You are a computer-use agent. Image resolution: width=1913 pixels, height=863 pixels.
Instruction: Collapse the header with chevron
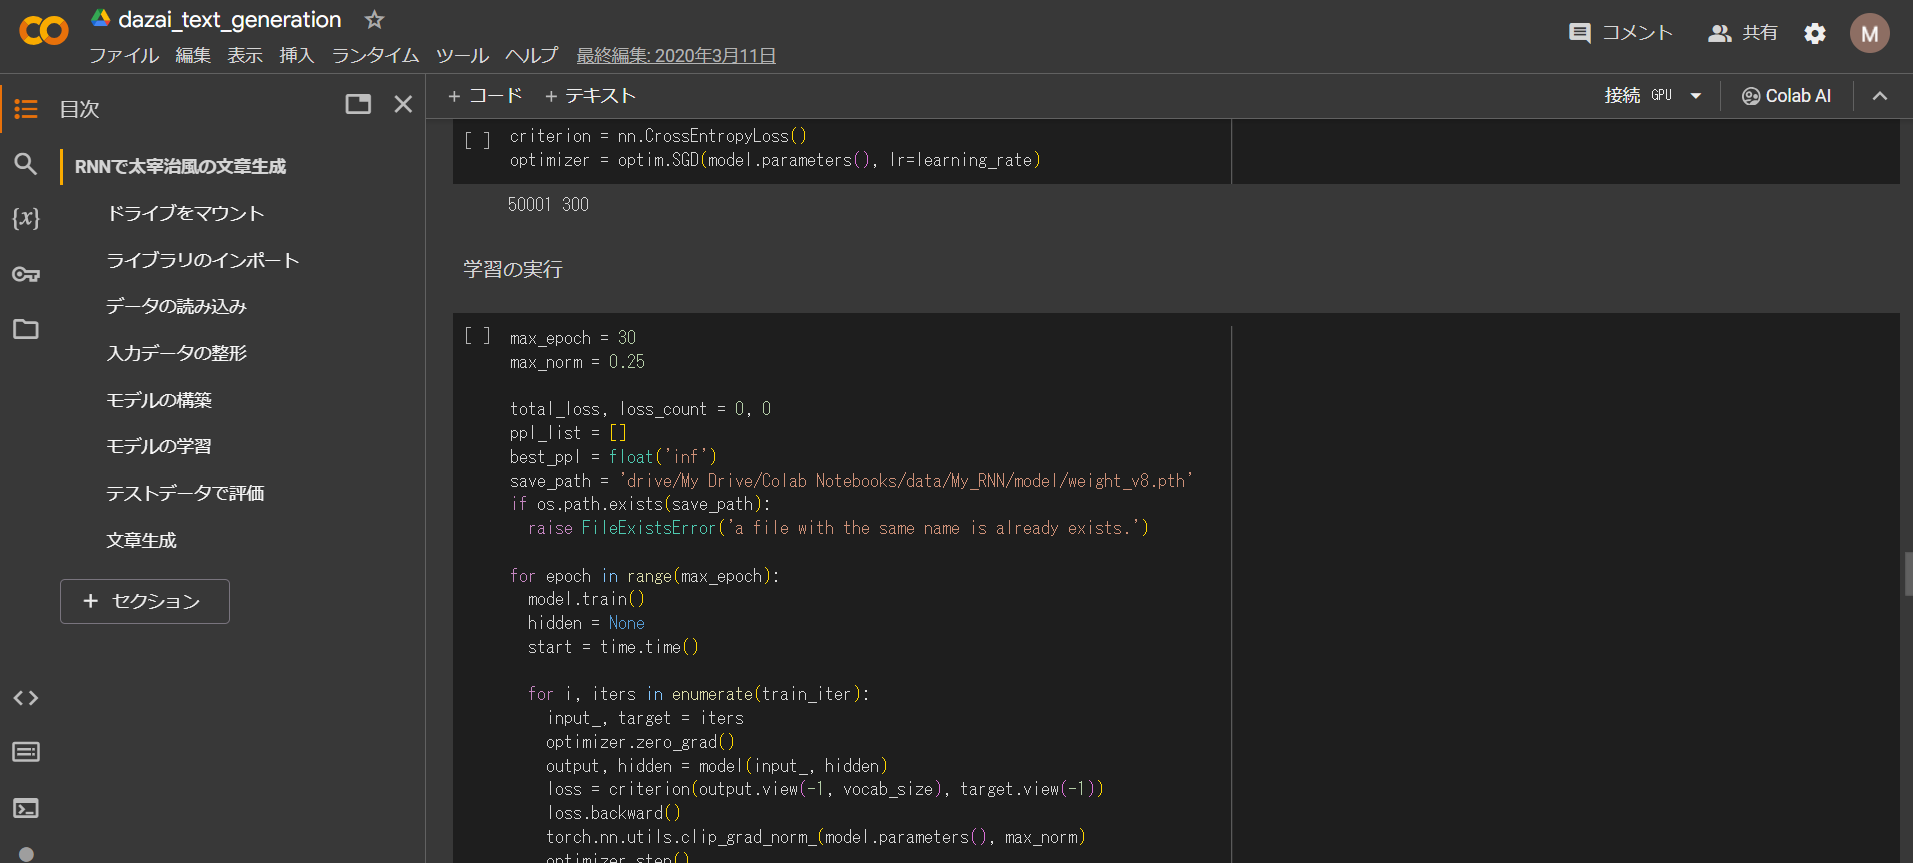click(x=1880, y=96)
